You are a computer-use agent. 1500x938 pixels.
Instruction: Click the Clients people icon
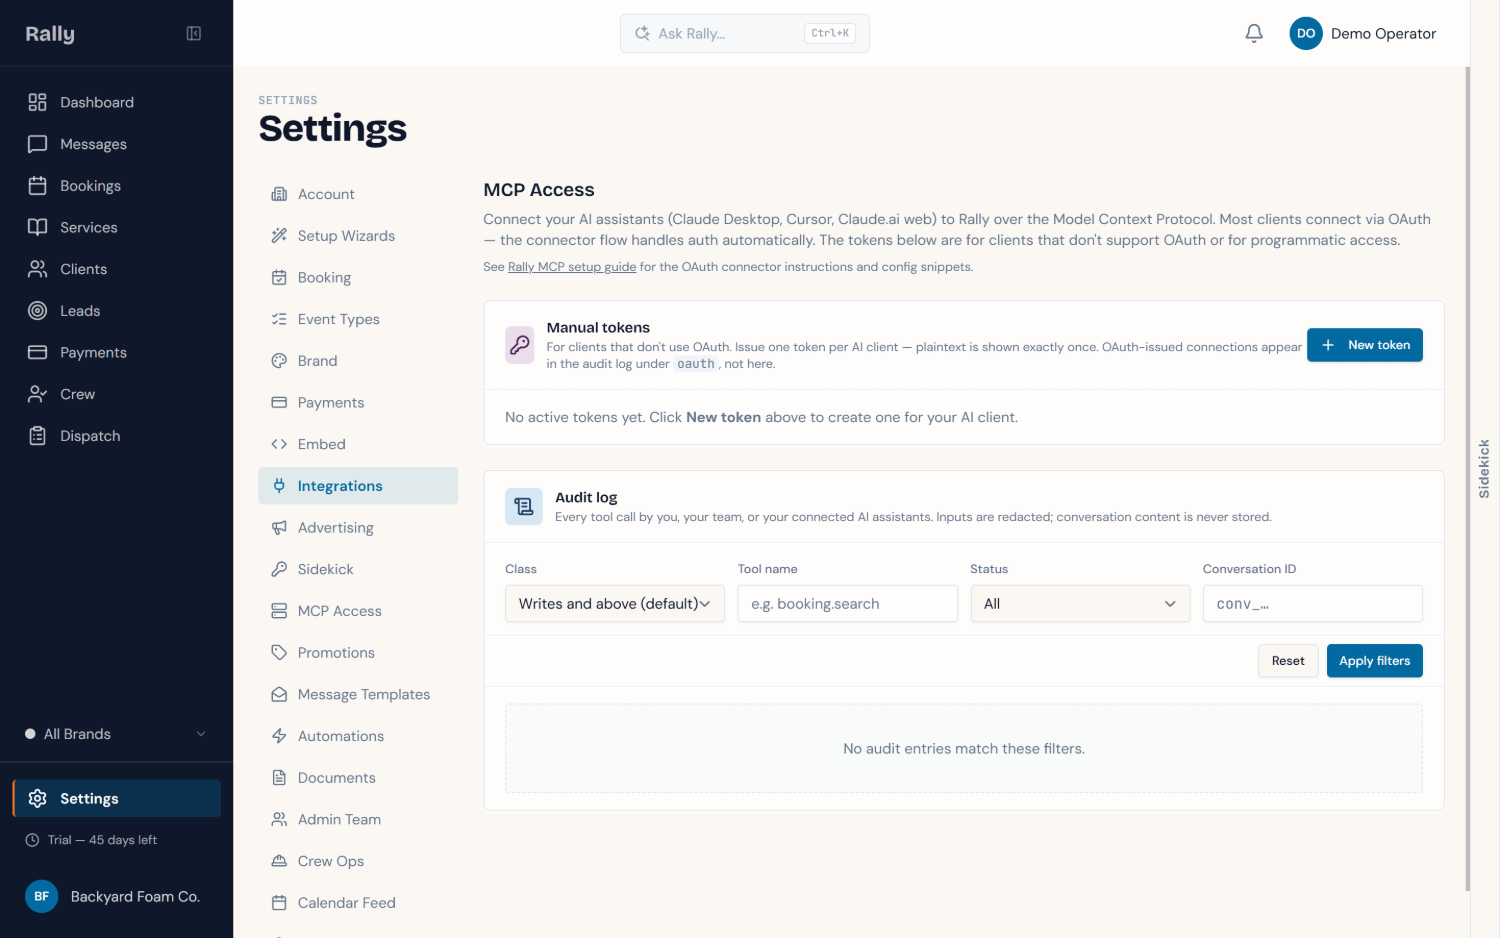click(37, 269)
